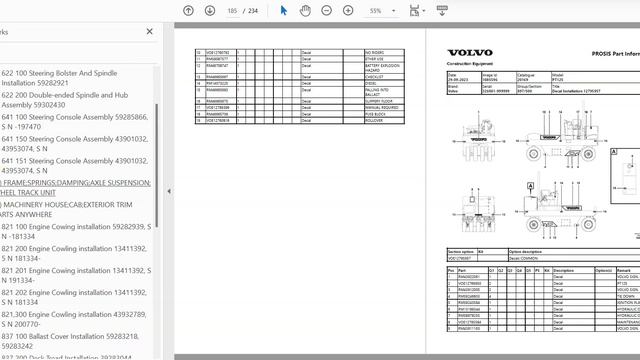
Task: Open bookmark 641 100 Steering Console Assembly 59285866
Action: point(74,122)
